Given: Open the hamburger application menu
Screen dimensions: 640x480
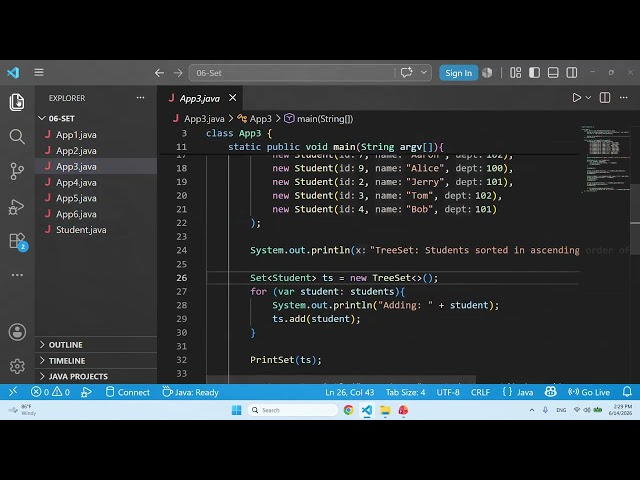Looking at the screenshot, I should [39, 73].
